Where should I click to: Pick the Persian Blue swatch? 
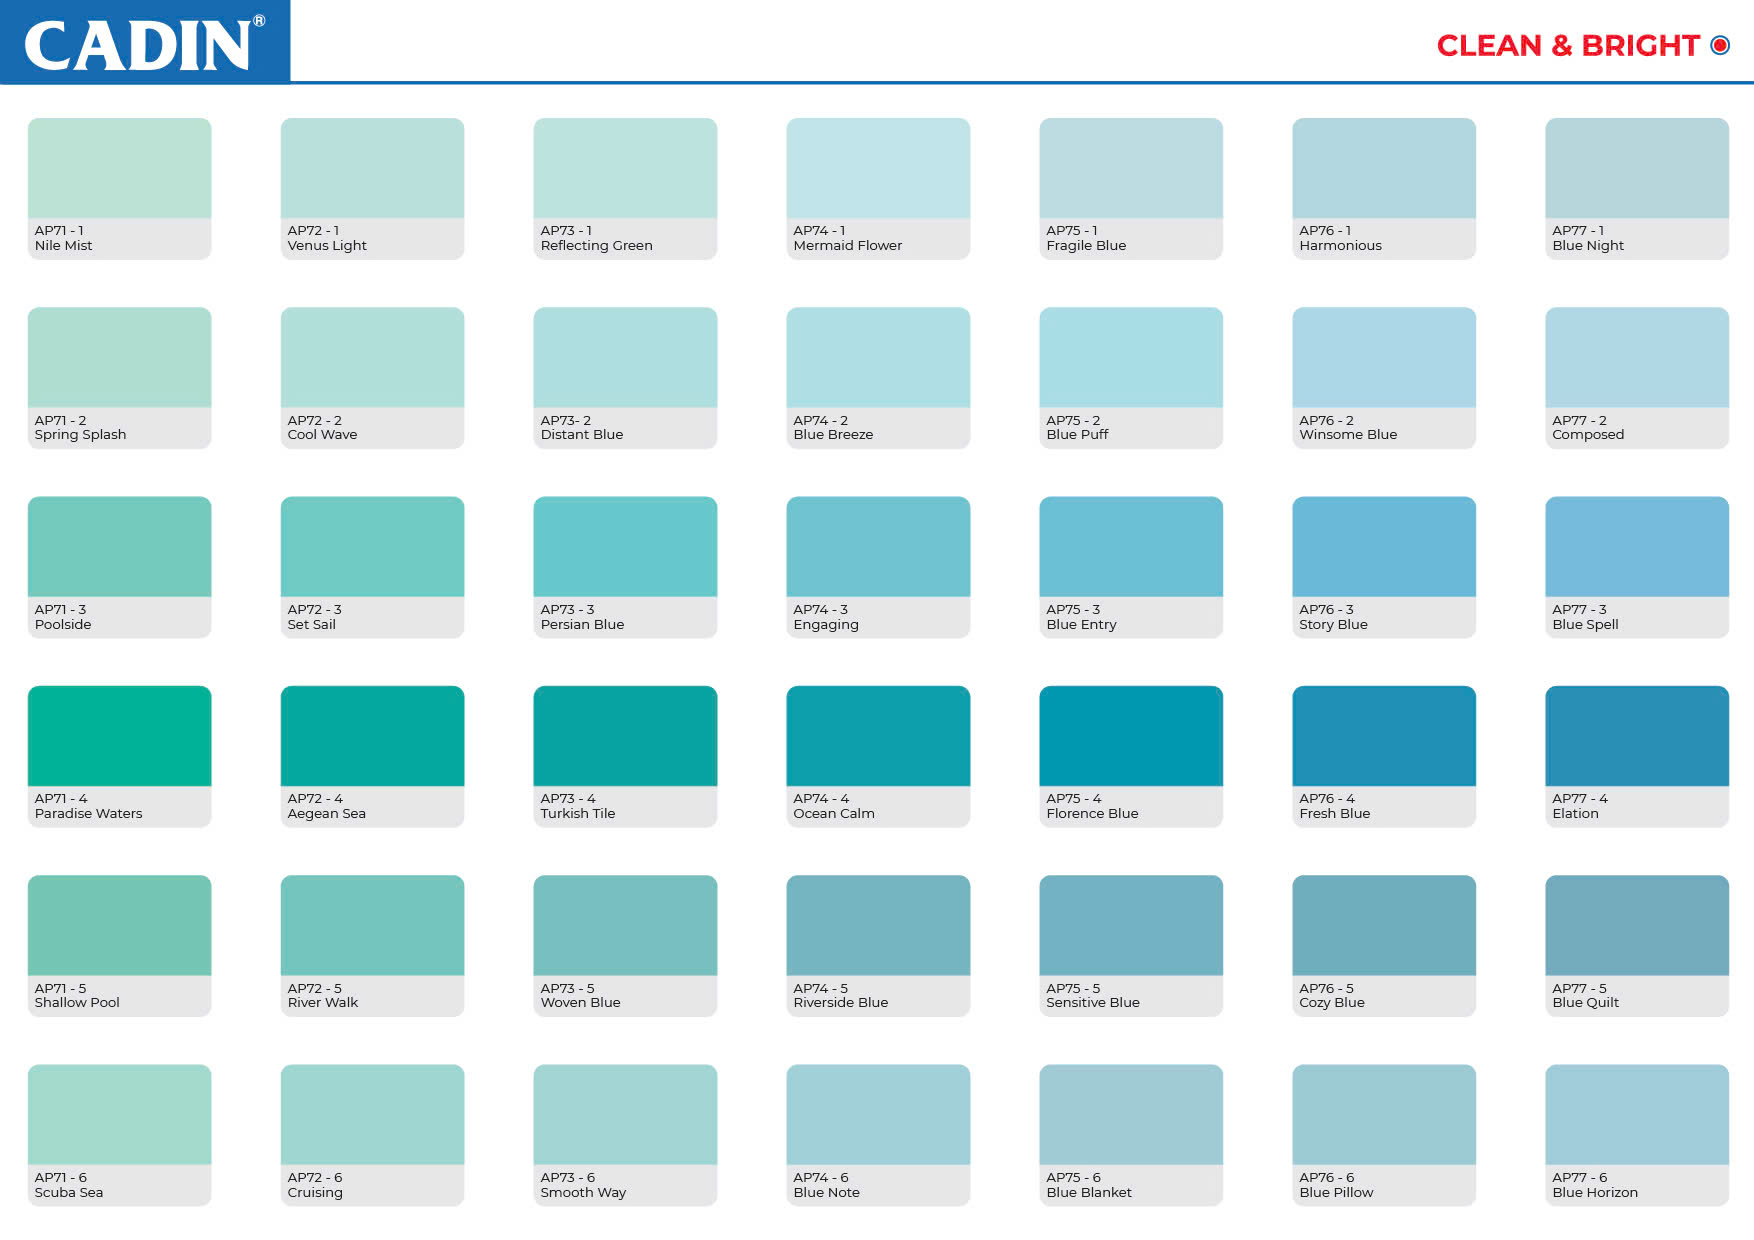pyautogui.click(x=625, y=547)
